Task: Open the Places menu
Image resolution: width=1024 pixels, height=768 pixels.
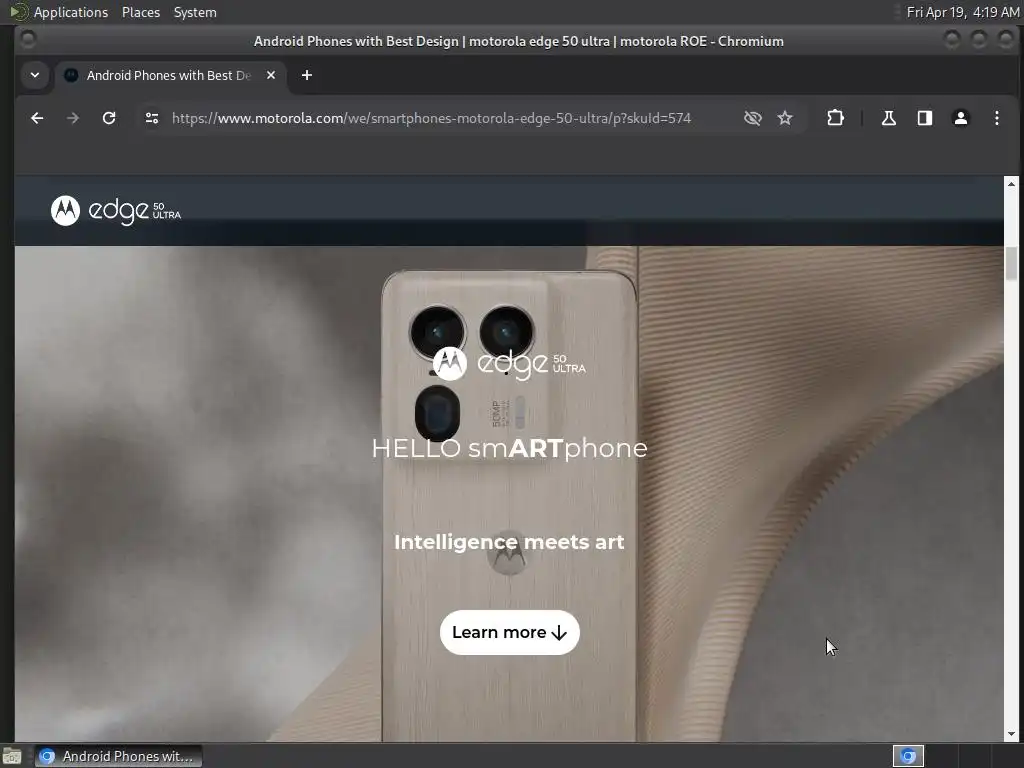Action: [x=140, y=12]
